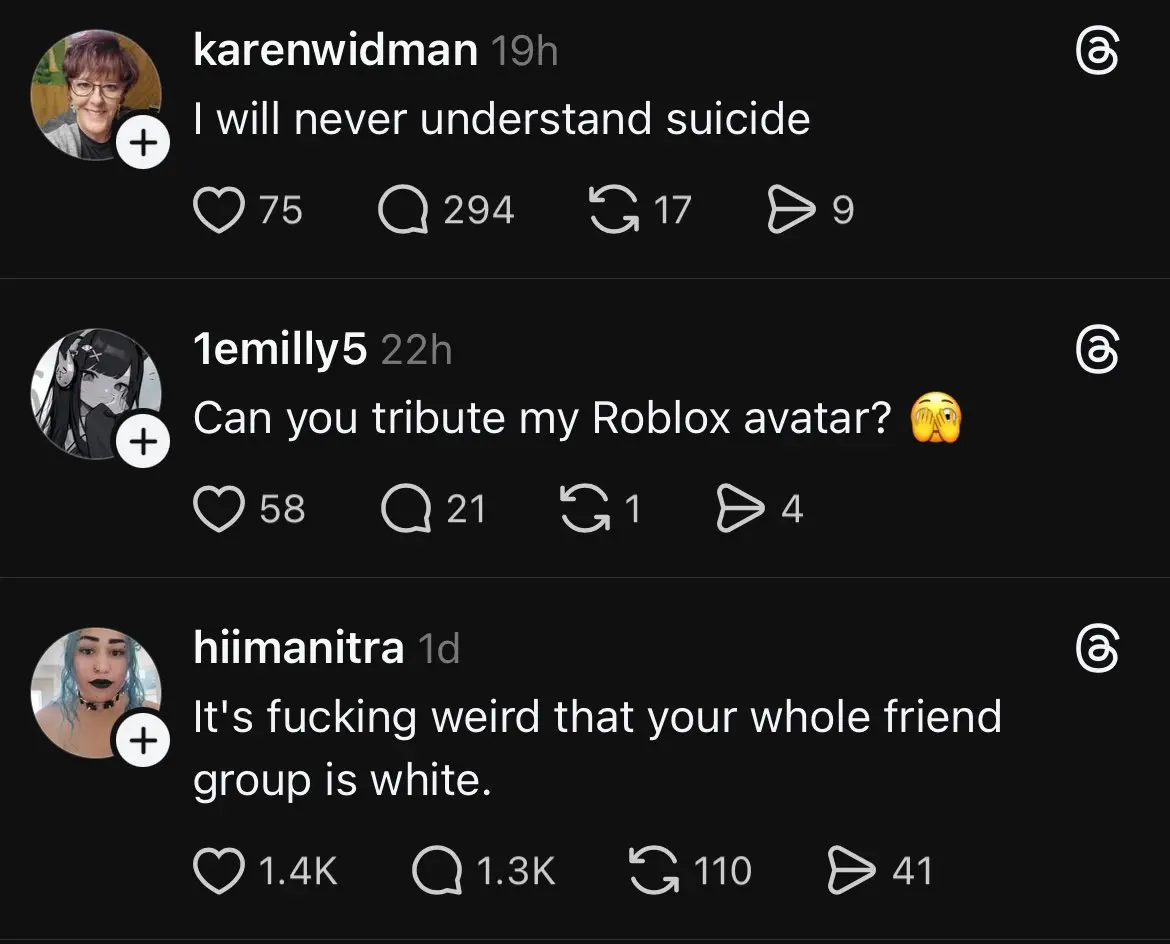The height and width of the screenshot is (944, 1170).
Task: Share hiimanitra's post via send icon
Action: (852, 869)
